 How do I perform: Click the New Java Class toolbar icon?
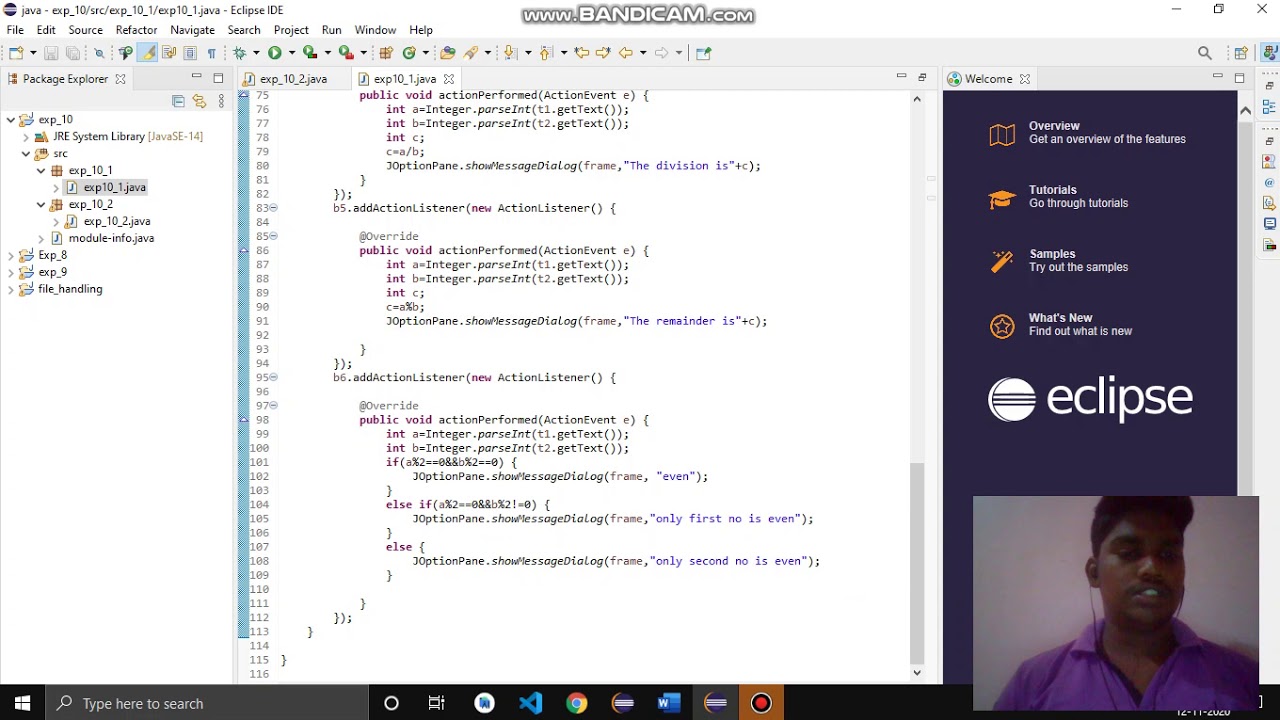(409, 53)
